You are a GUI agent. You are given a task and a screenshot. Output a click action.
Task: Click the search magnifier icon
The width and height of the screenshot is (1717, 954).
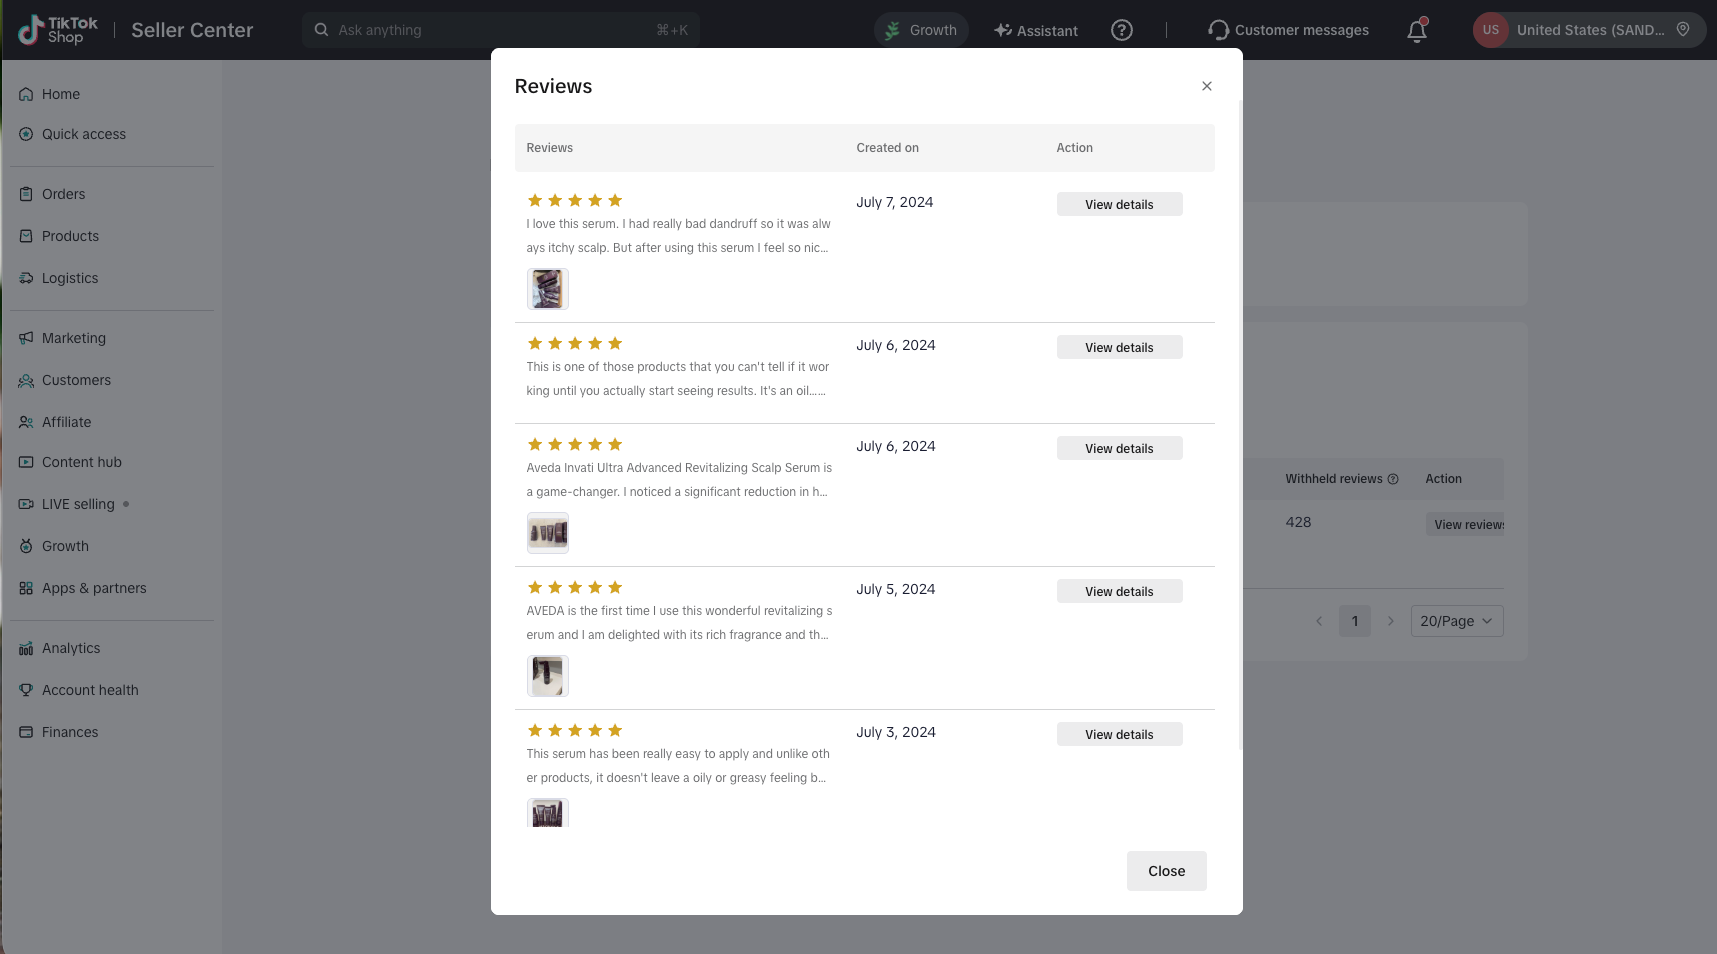tap(321, 30)
